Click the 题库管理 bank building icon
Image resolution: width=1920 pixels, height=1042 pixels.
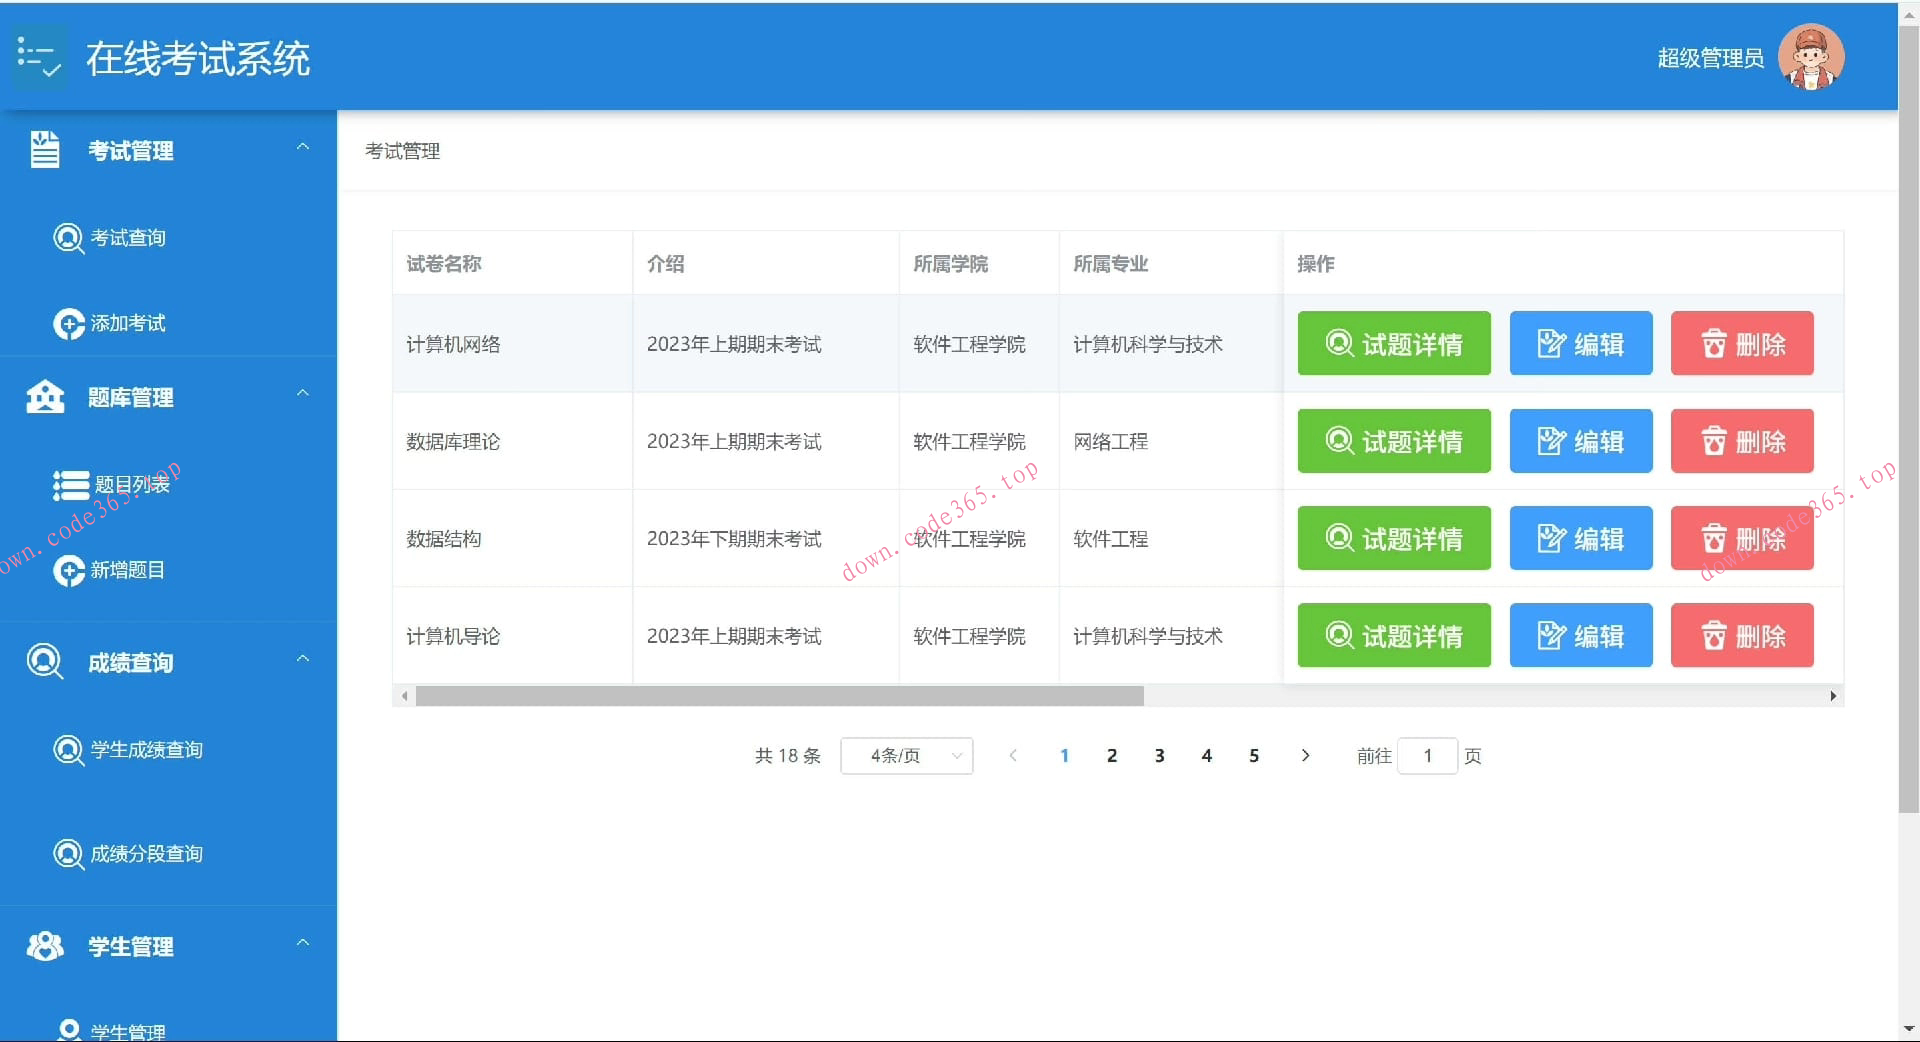pyautogui.click(x=44, y=397)
